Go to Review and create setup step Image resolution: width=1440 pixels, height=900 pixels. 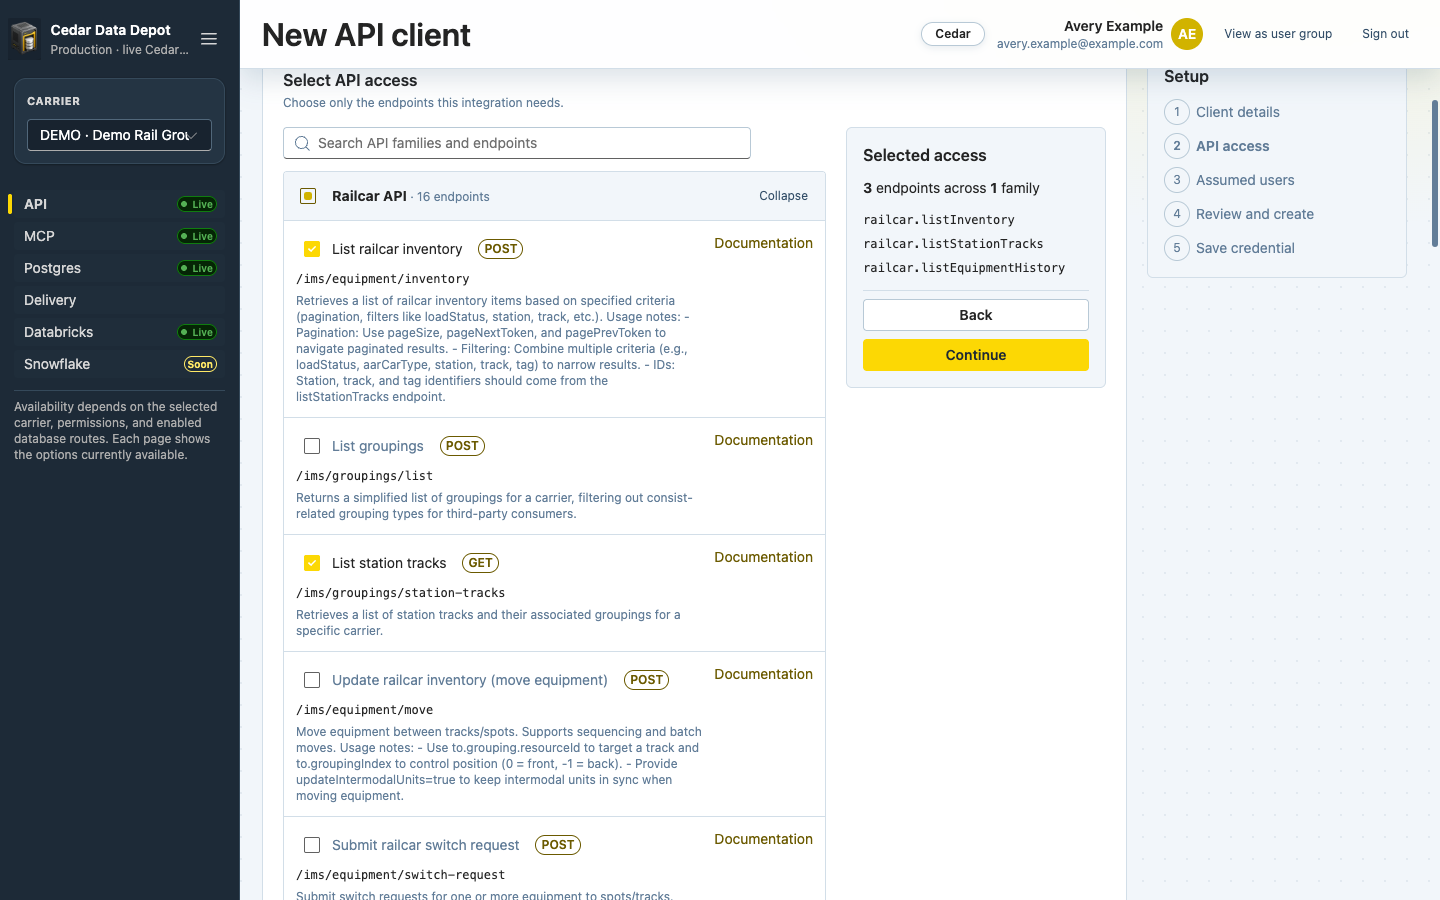coord(1255,214)
